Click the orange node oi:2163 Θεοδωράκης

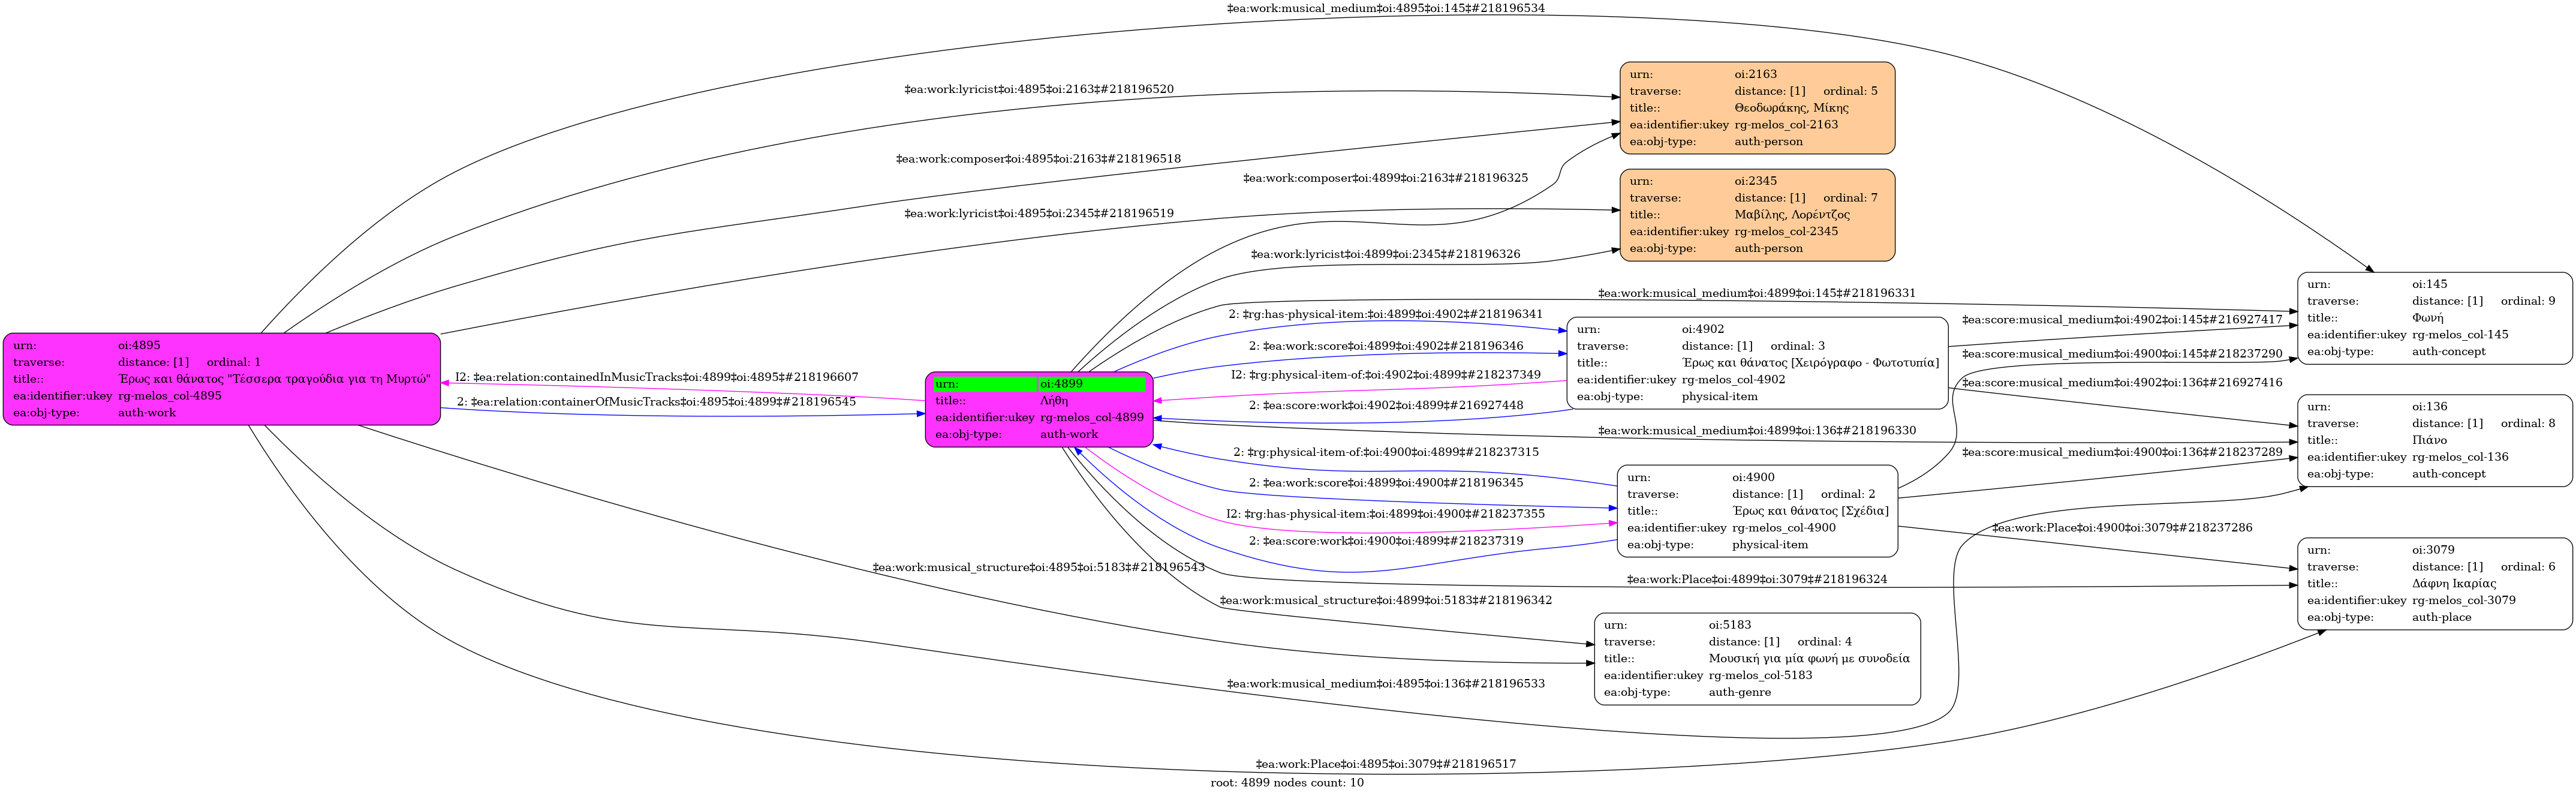coord(1756,108)
